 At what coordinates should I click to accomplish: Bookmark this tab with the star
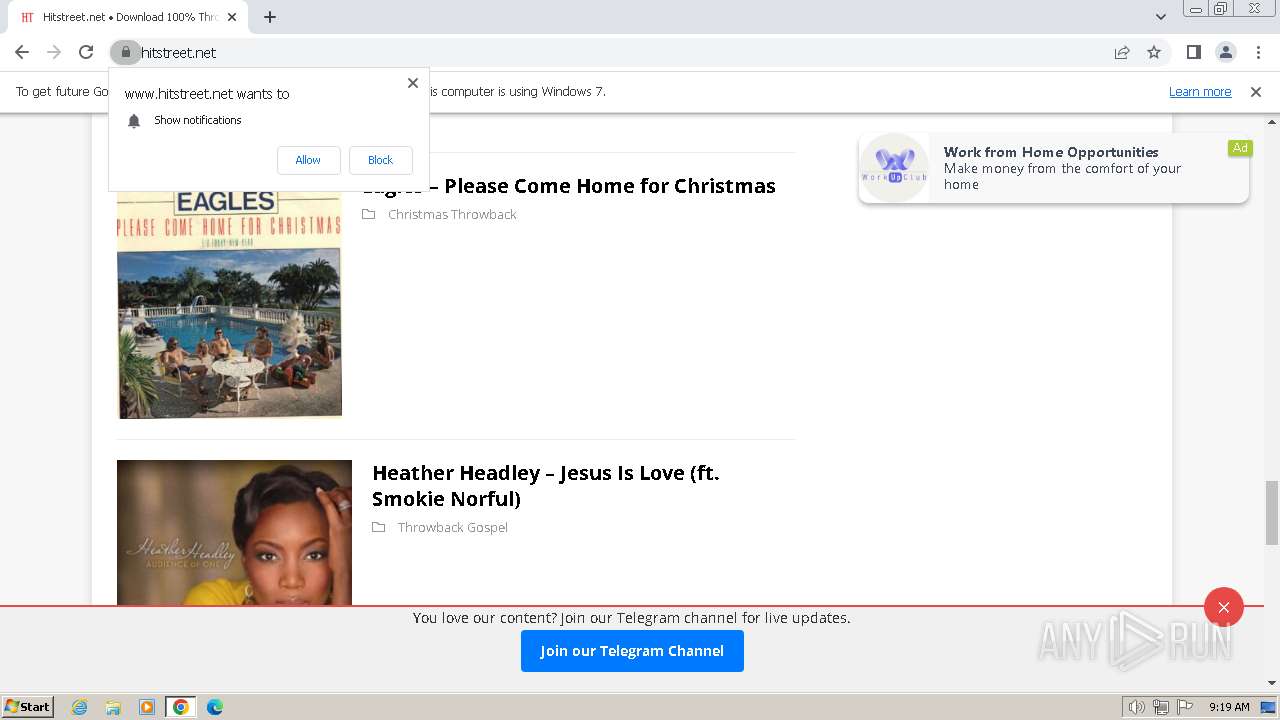click(x=1154, y=52)
